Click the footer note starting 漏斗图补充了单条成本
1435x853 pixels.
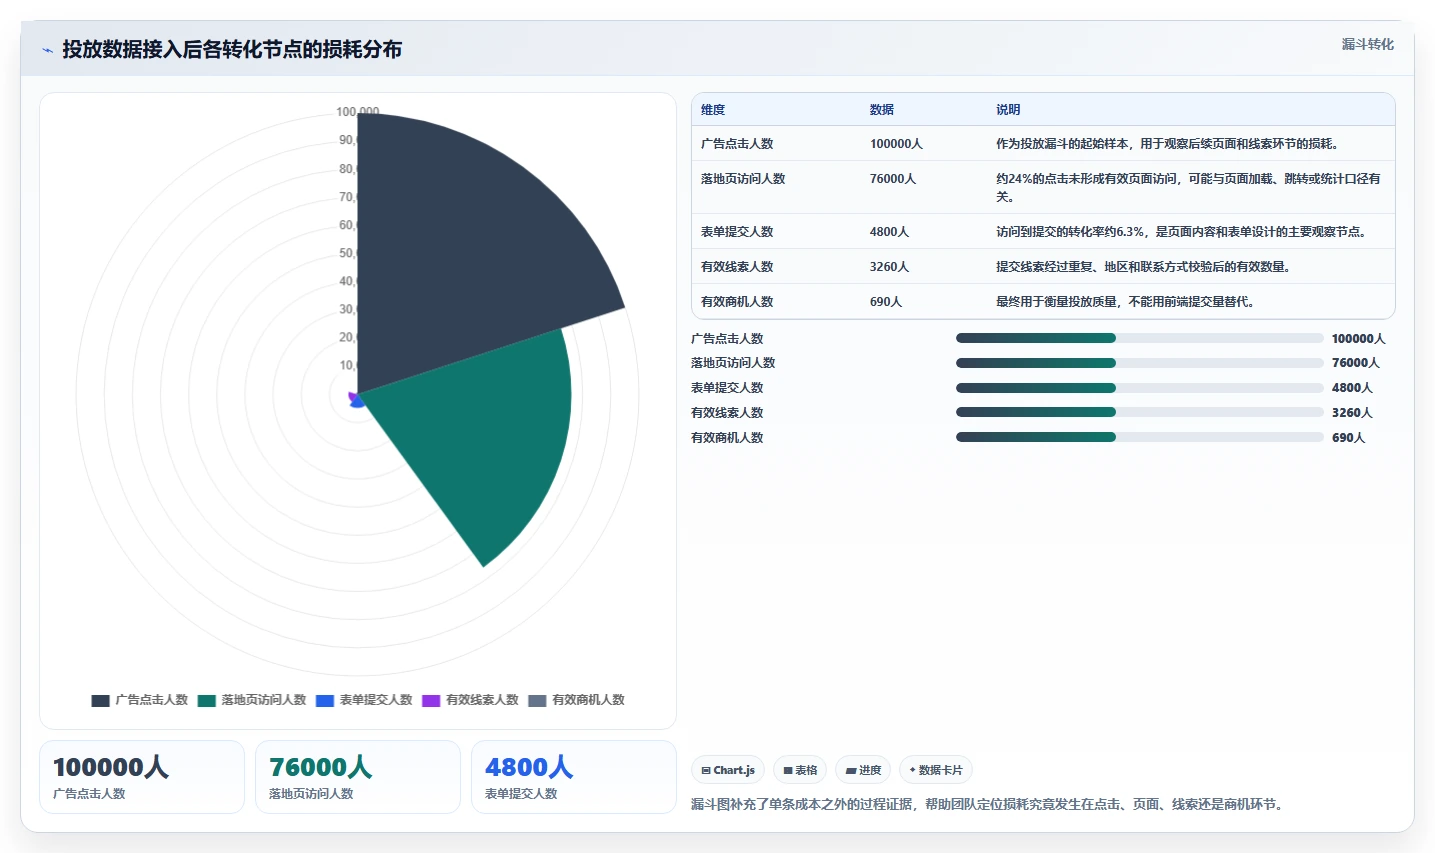coord(989,804)
